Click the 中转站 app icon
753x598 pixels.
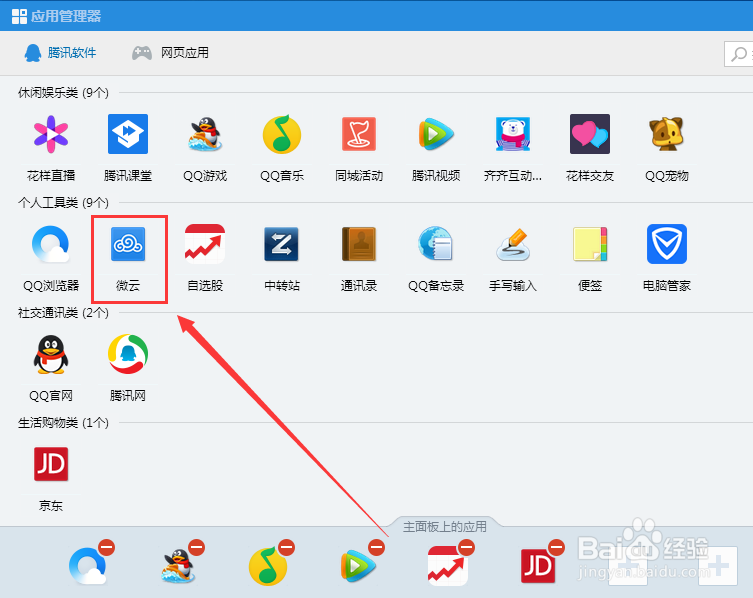click(282, 244)
